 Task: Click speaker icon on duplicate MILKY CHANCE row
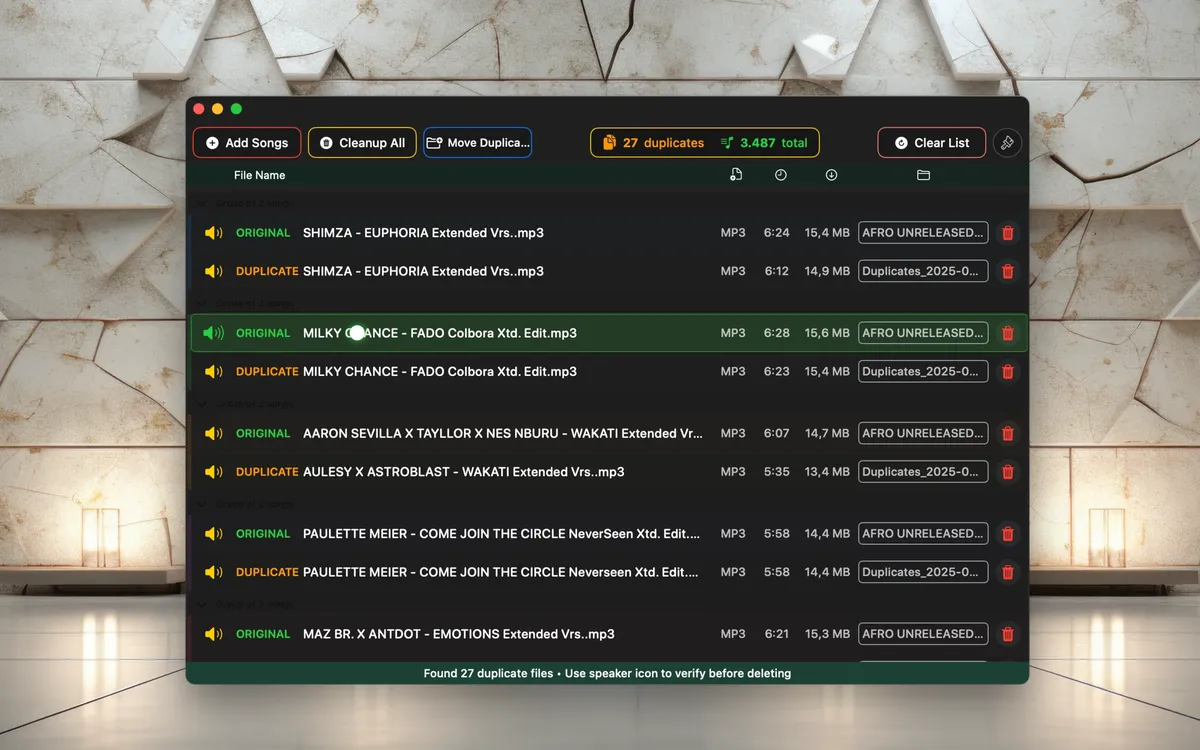(213, 372)
